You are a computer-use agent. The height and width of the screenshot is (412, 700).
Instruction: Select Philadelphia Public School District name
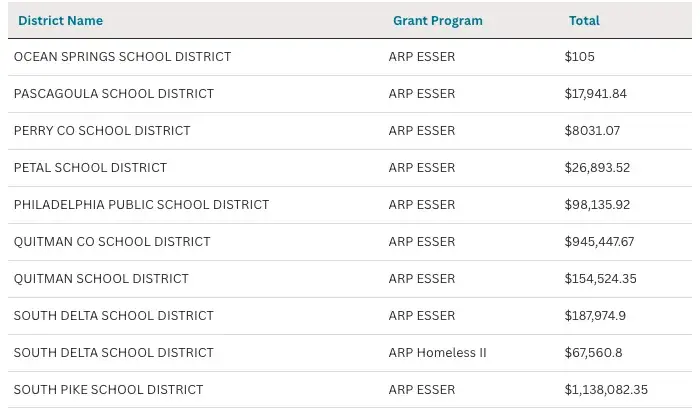(141, 205)
